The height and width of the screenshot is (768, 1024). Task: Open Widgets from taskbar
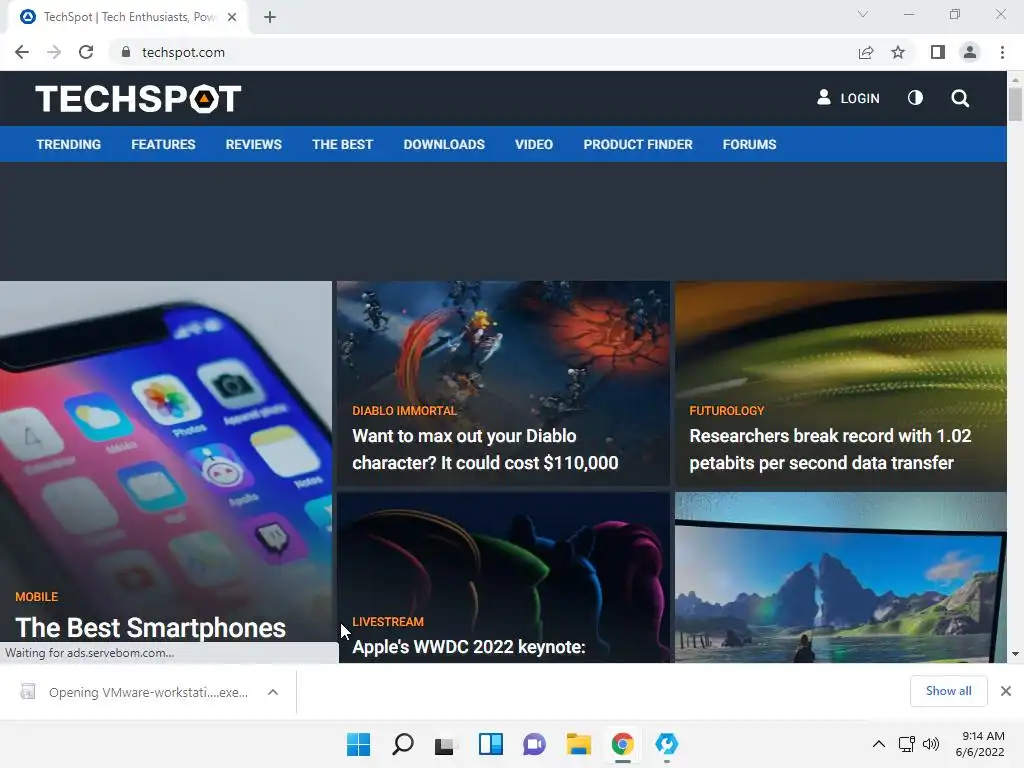pos(490,744)
